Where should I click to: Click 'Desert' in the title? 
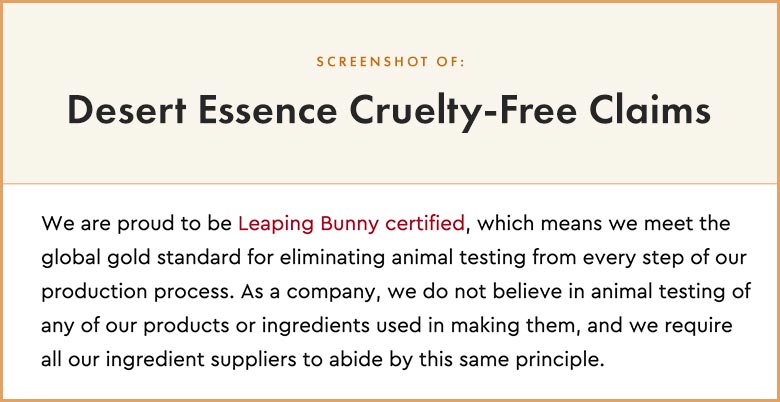(x=127, y=110)
